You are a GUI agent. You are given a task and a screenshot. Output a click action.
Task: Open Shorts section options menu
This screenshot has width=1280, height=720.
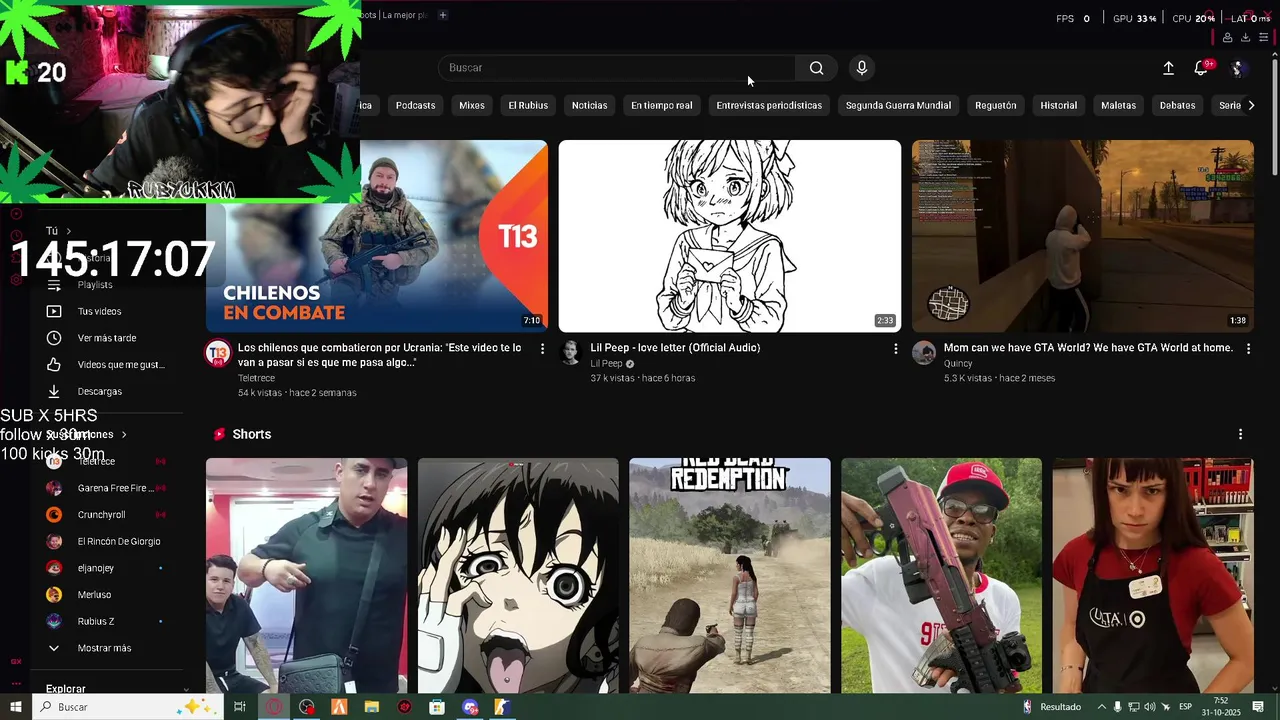point(1240,434)
